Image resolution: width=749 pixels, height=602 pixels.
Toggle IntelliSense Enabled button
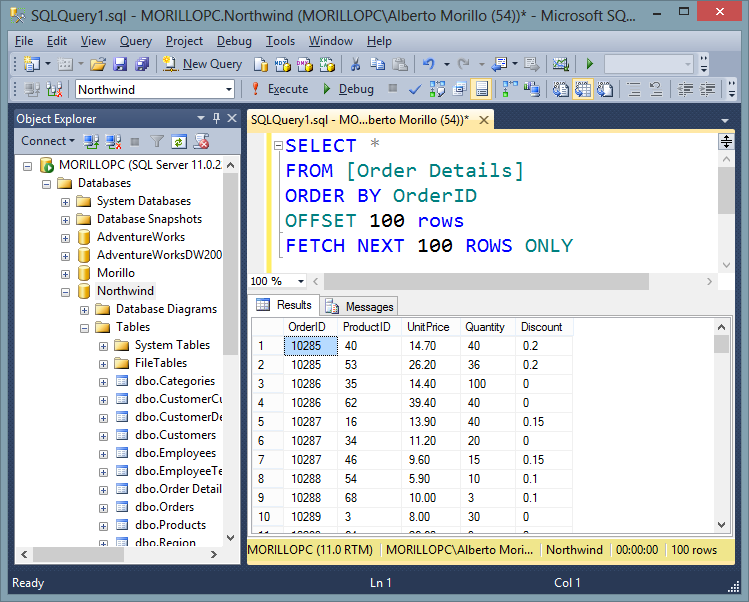point(482,89)
